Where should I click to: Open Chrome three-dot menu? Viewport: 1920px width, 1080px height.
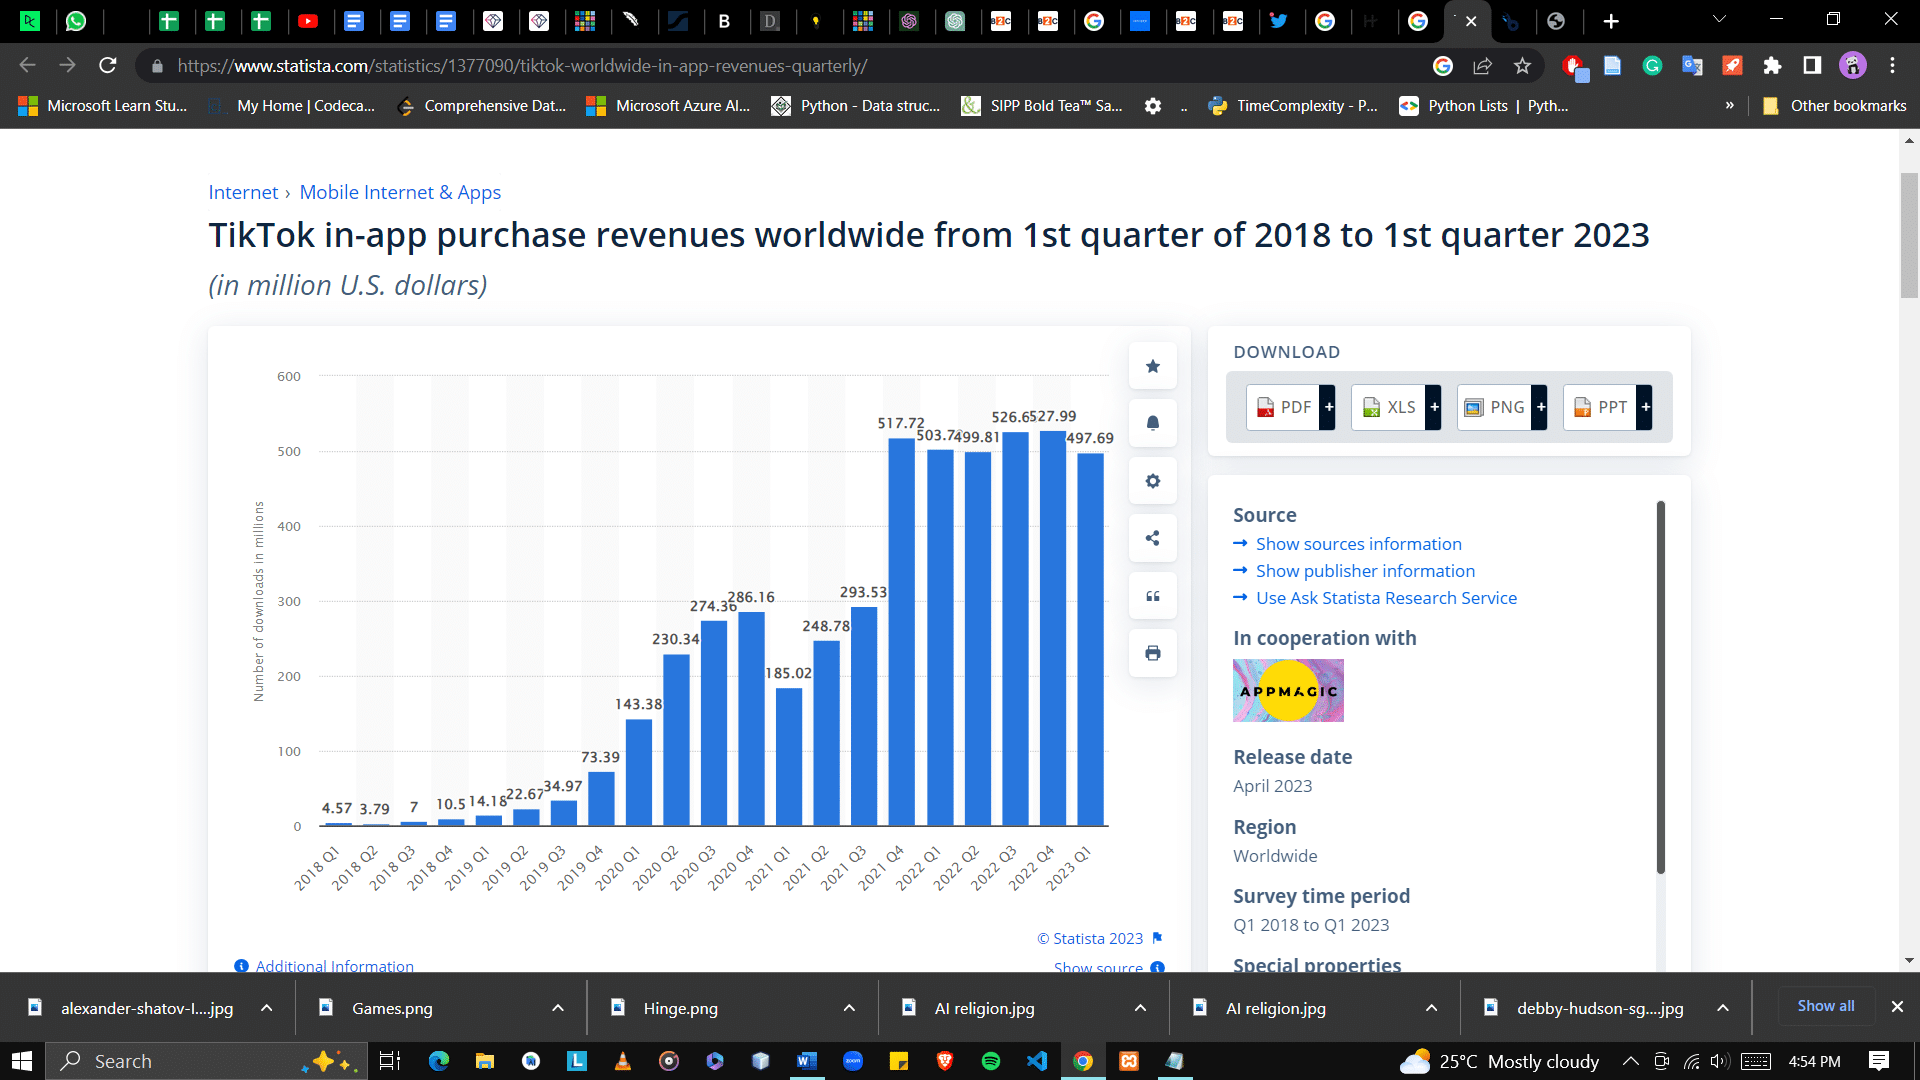coord(1892,66)
